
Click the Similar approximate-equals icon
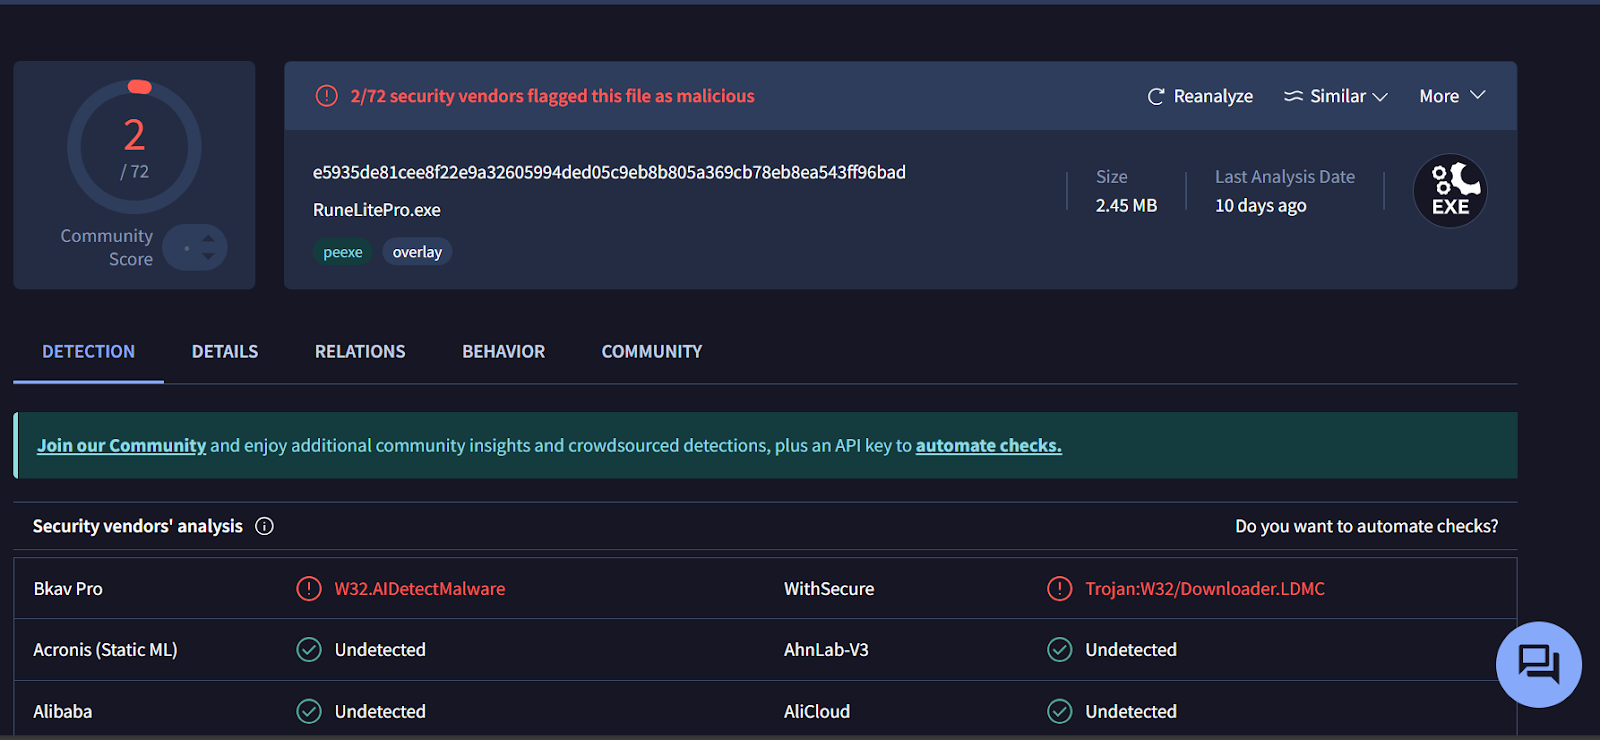point(1293,96)
